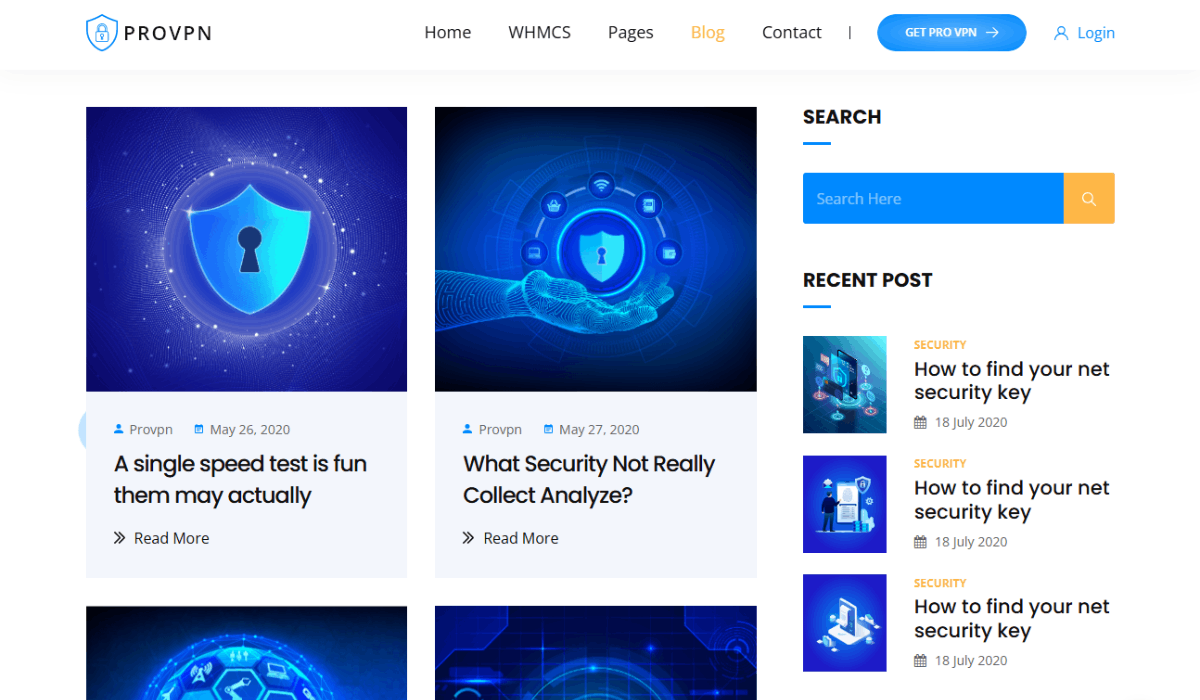
Task: Focus the Search Here input field
Action: tap(933, 198)
